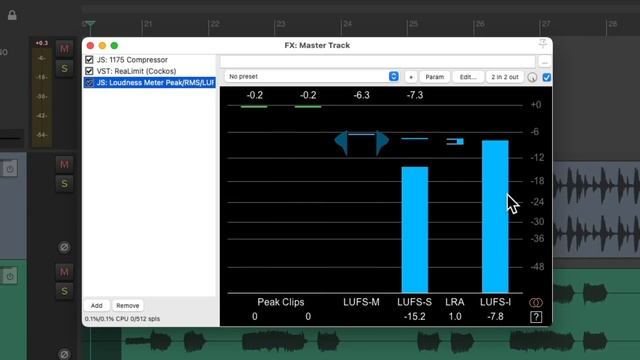The image size is (640, 360).
Task: Open the No preset dropdown
Action: click(311, 77)
